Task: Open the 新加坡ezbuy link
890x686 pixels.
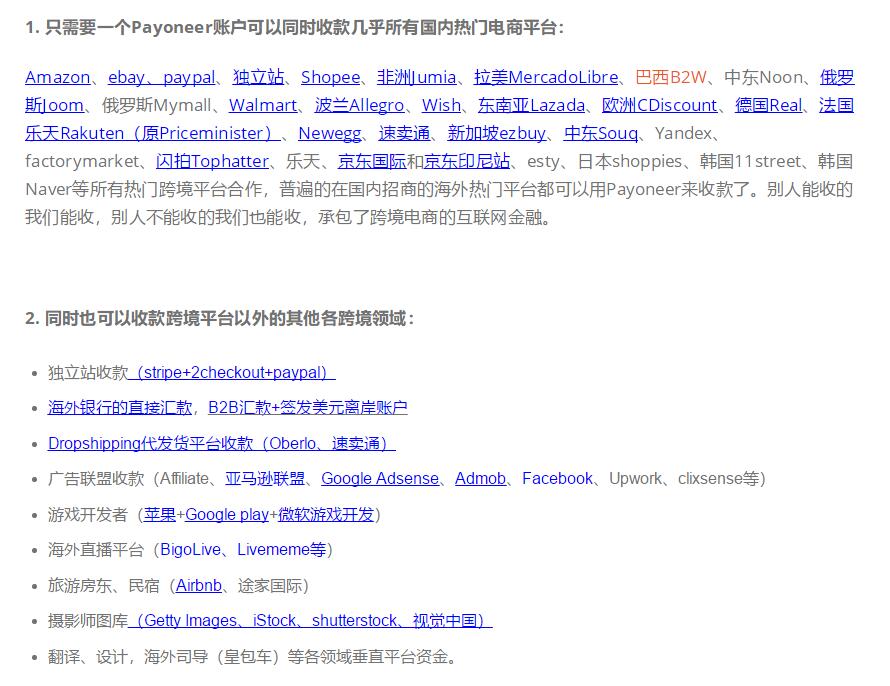Action: coord(497,133)
